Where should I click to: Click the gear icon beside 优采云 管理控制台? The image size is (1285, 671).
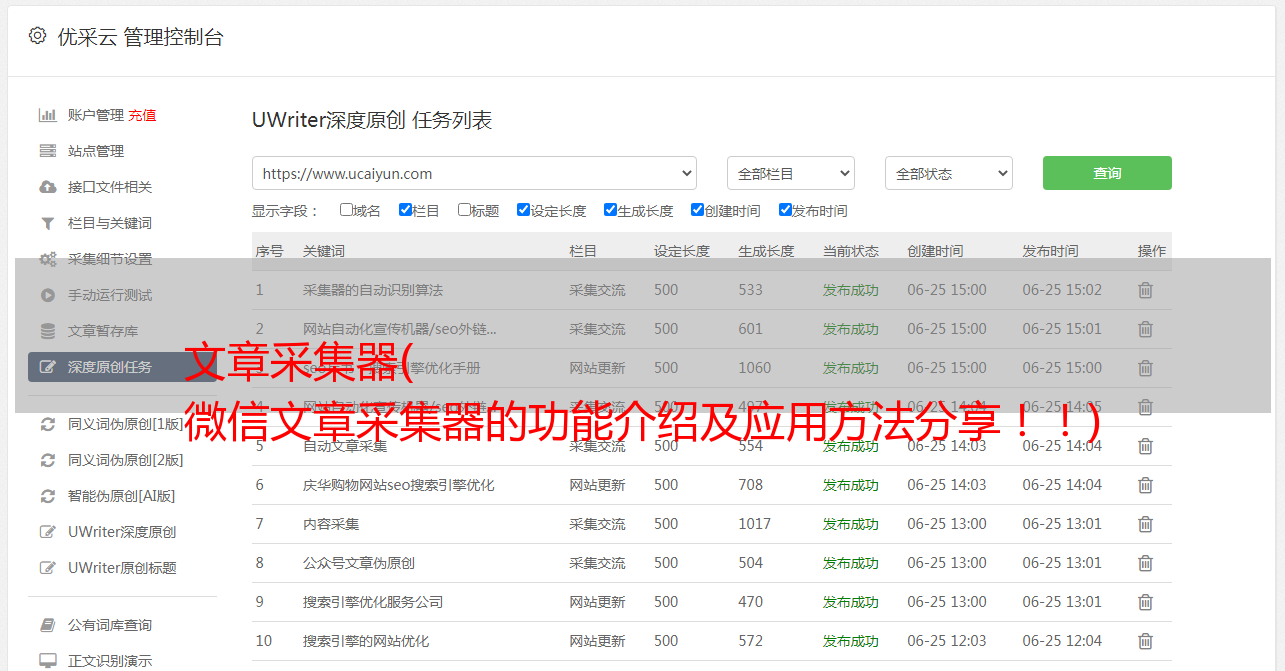[37, 36]
